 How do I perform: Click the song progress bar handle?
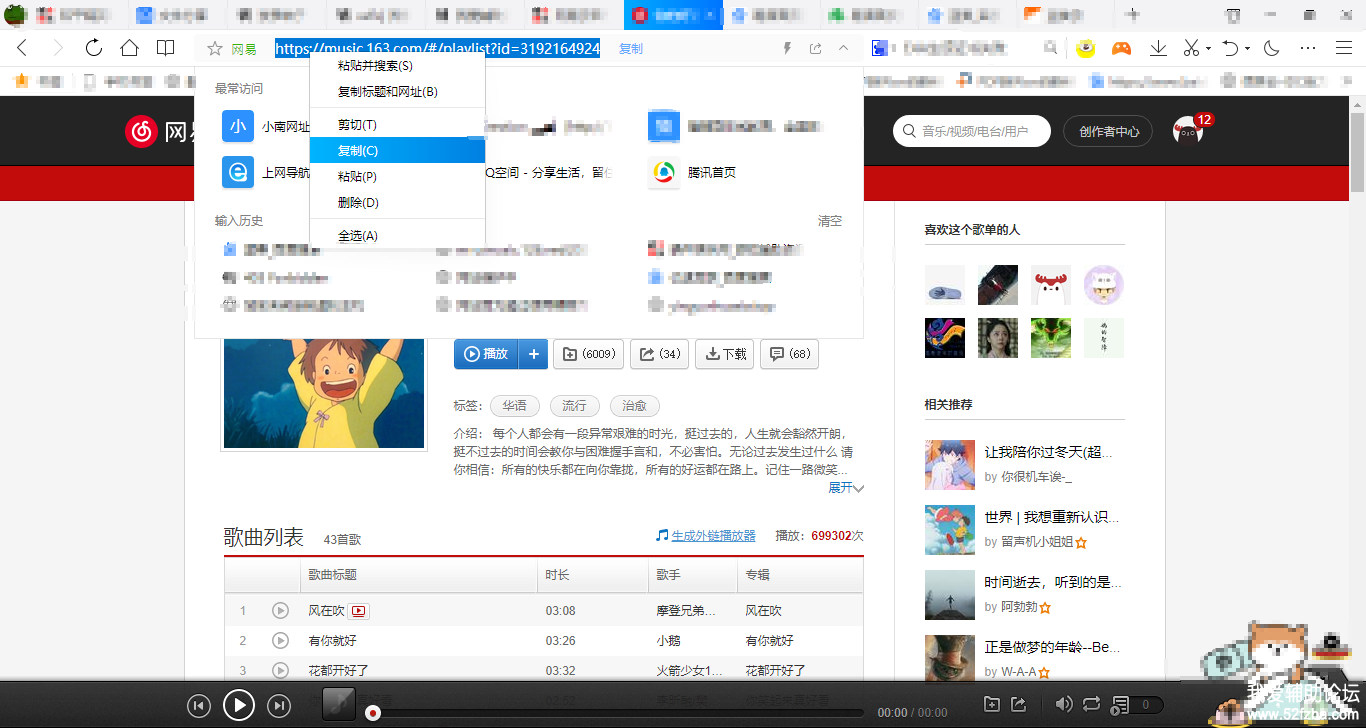point(373,713)
